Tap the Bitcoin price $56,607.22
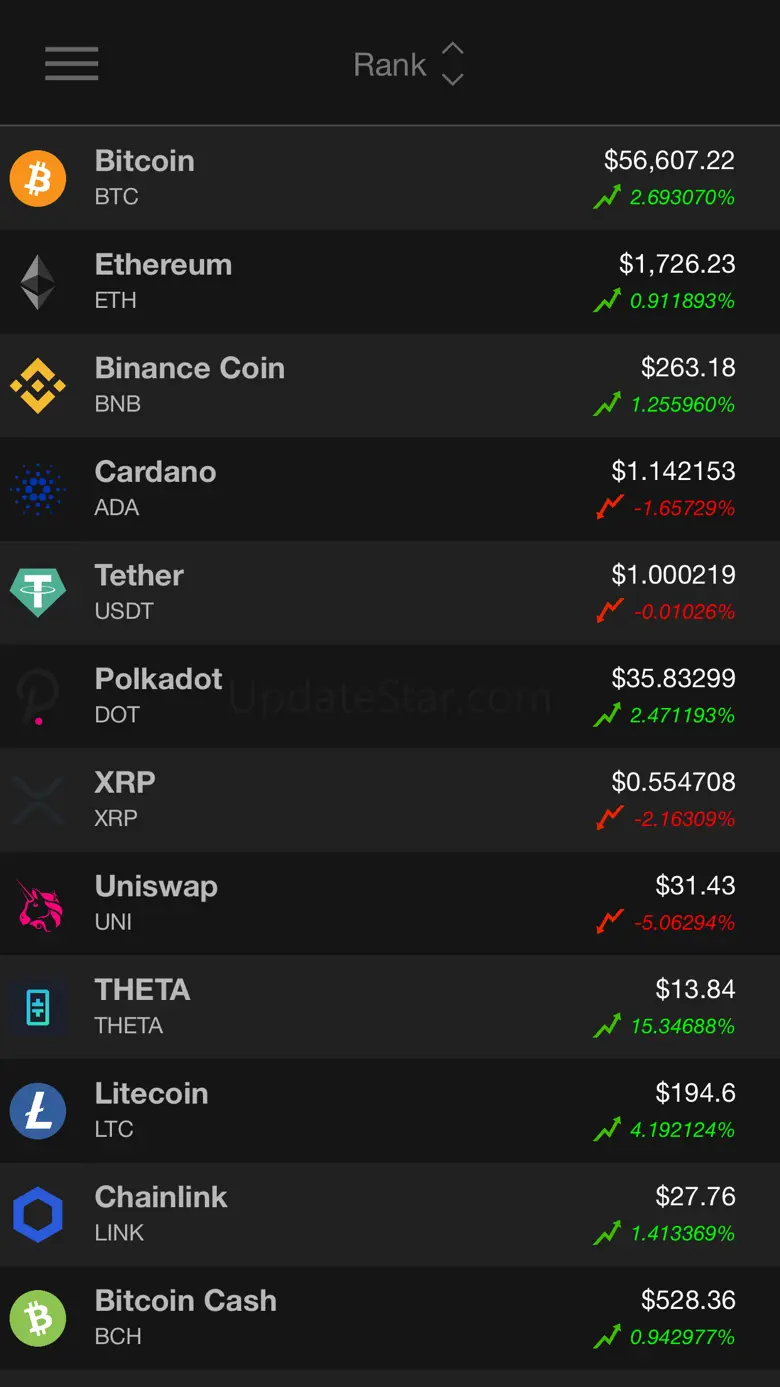 669,160
